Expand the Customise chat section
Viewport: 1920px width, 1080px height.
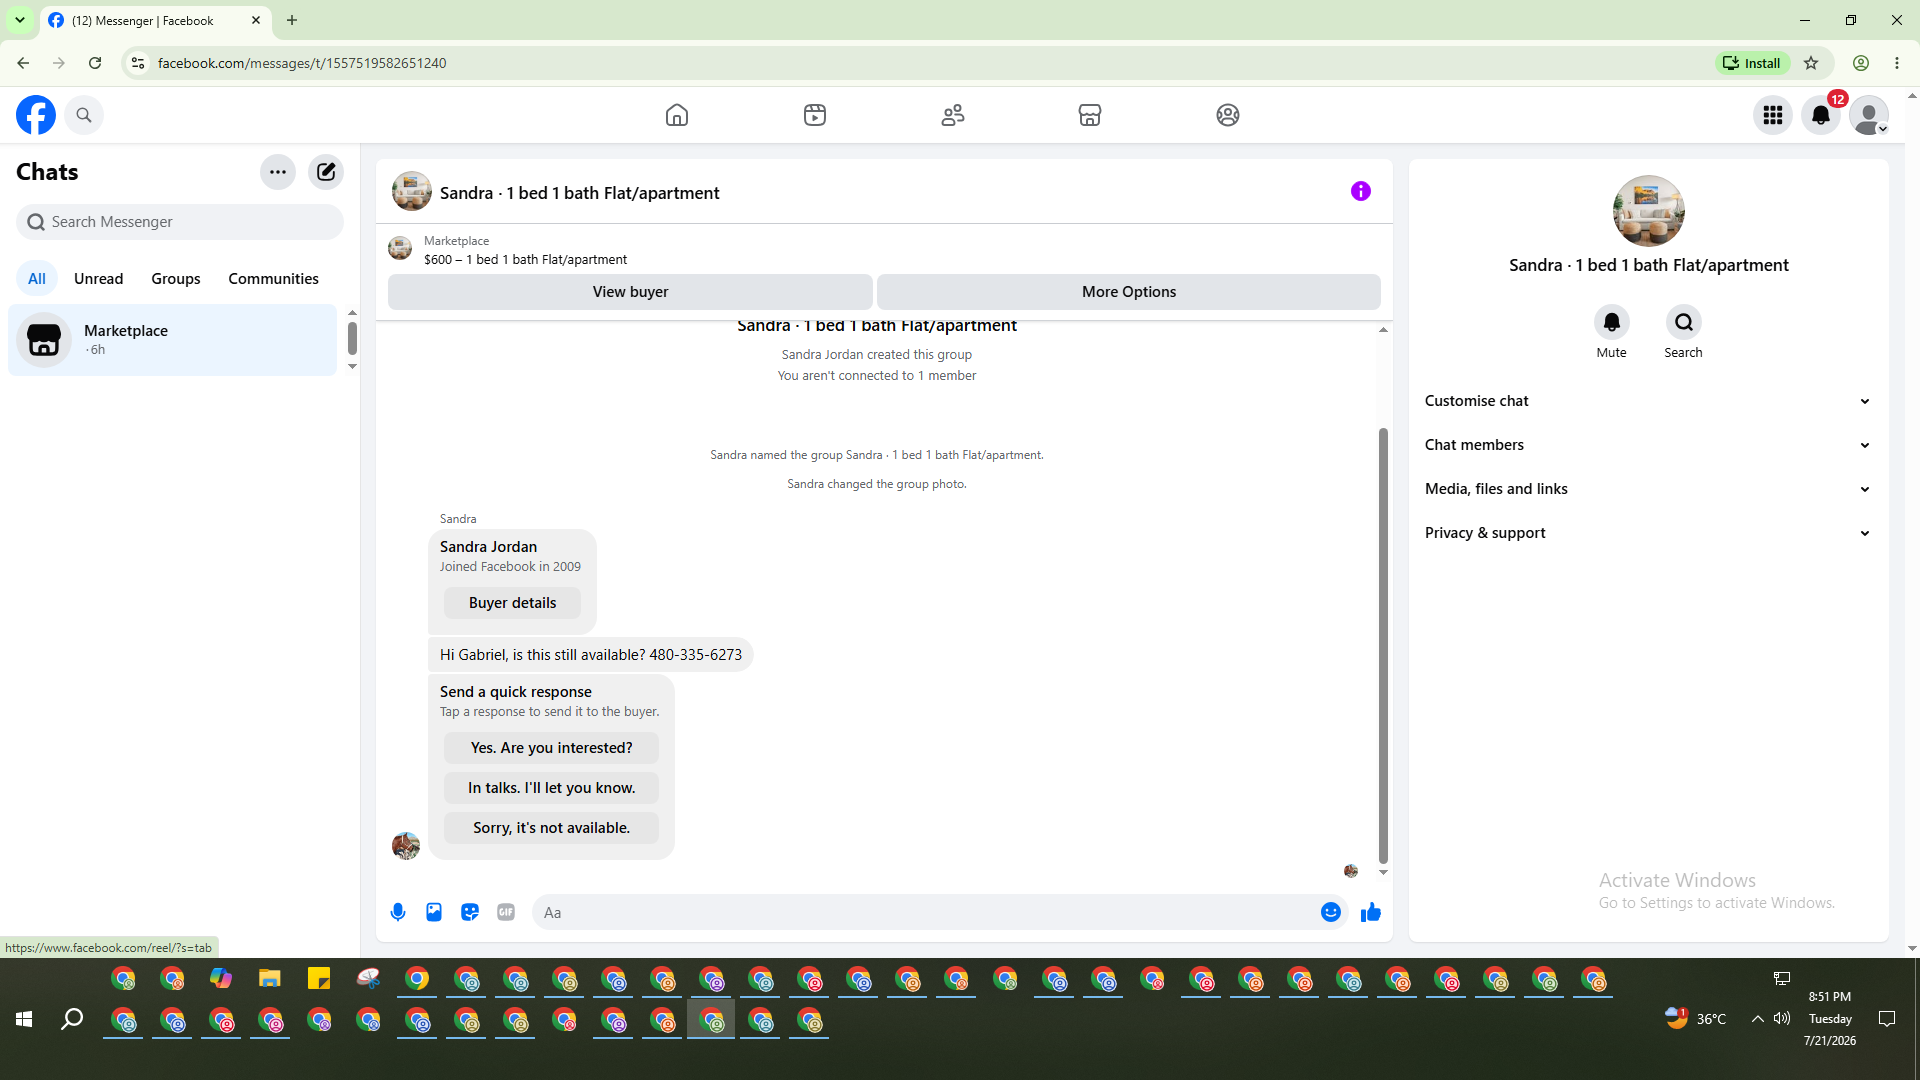(x=1649, y=401)
